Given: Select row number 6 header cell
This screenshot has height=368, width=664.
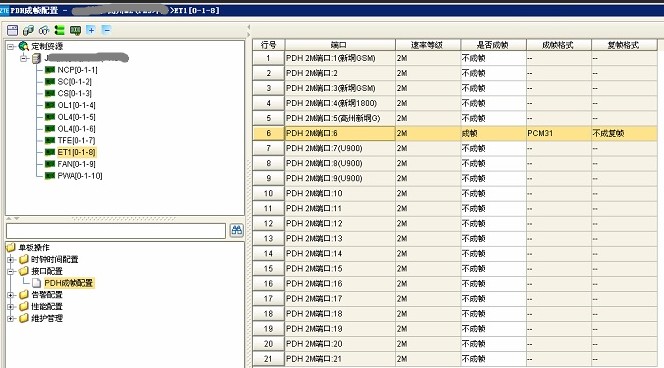Looking at the screenshot, I should tap(268, 133).
